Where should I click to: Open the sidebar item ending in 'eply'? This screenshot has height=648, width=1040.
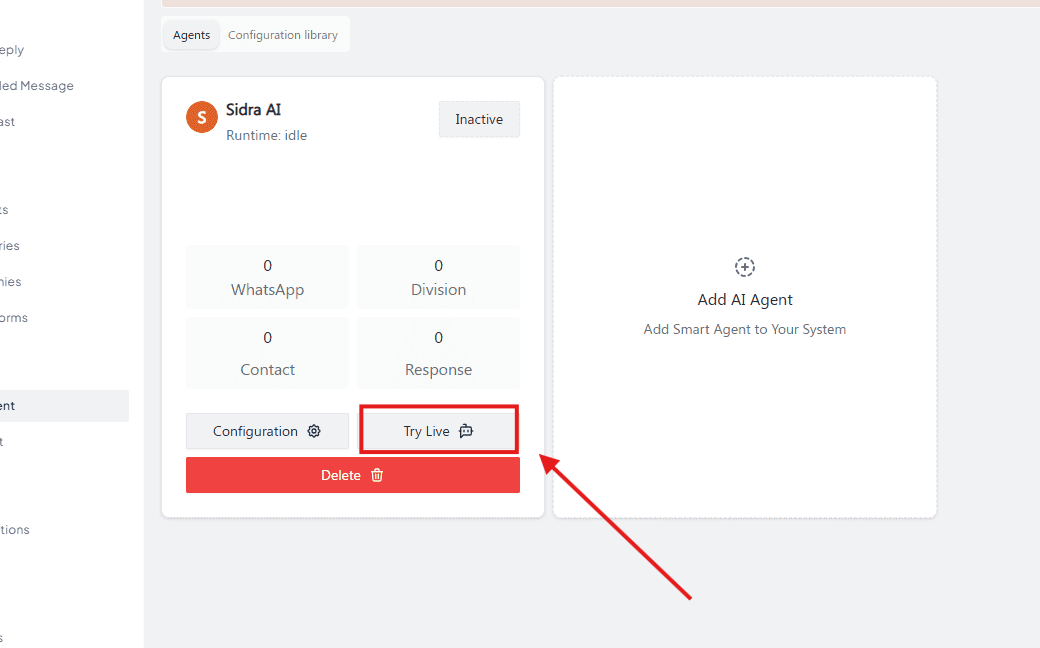coord(12,50)
